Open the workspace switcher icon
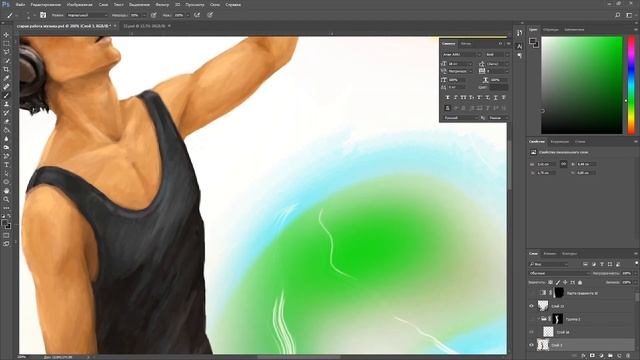The width and height of the screenshot is (640, 360). click(629, 15)
